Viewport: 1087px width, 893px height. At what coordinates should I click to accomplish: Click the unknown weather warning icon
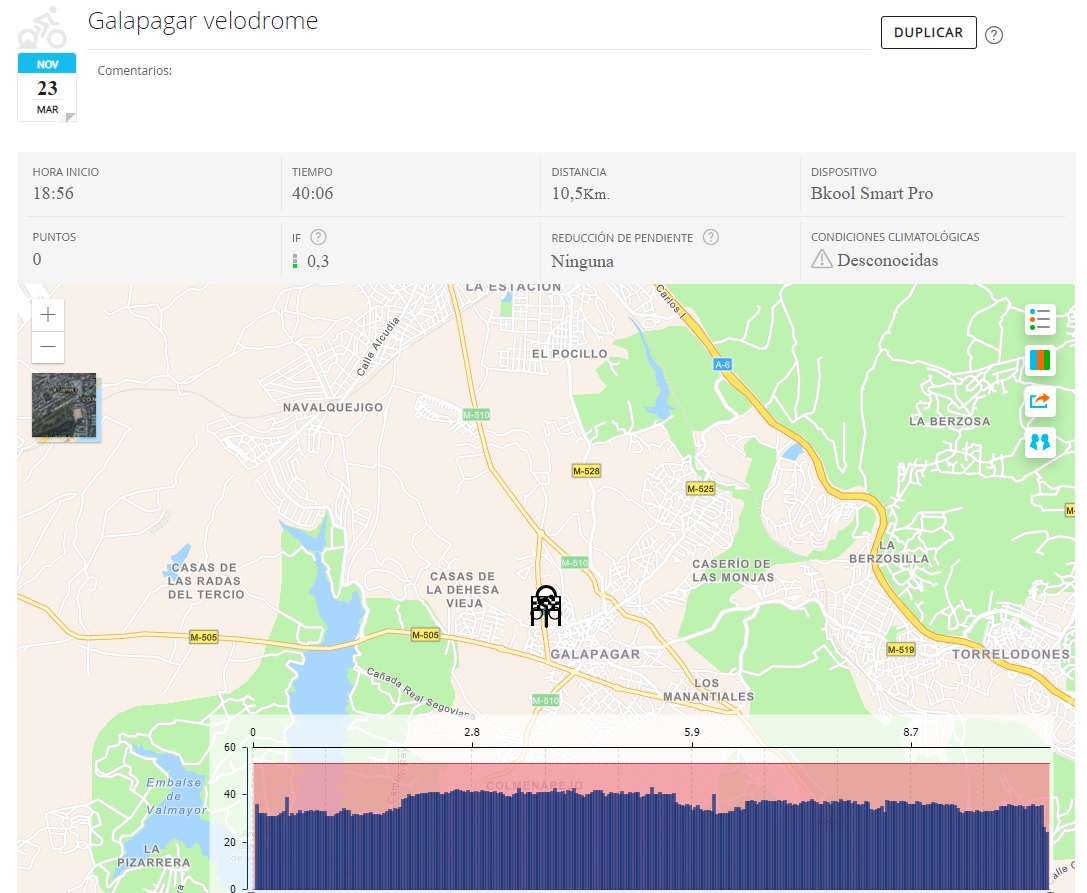click(x=821, y=259)
